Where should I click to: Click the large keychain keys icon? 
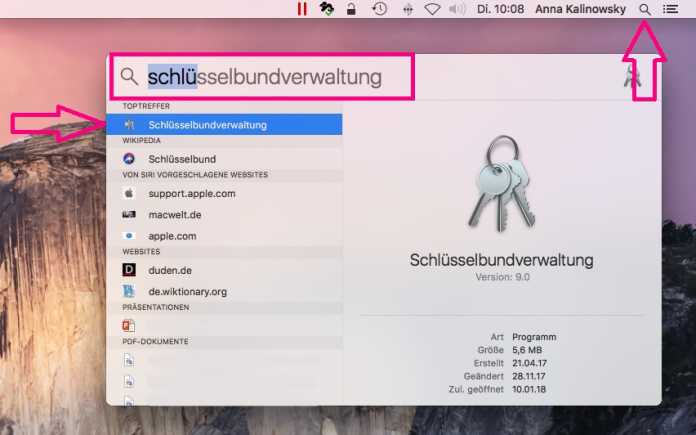click(x=502, y=183)
